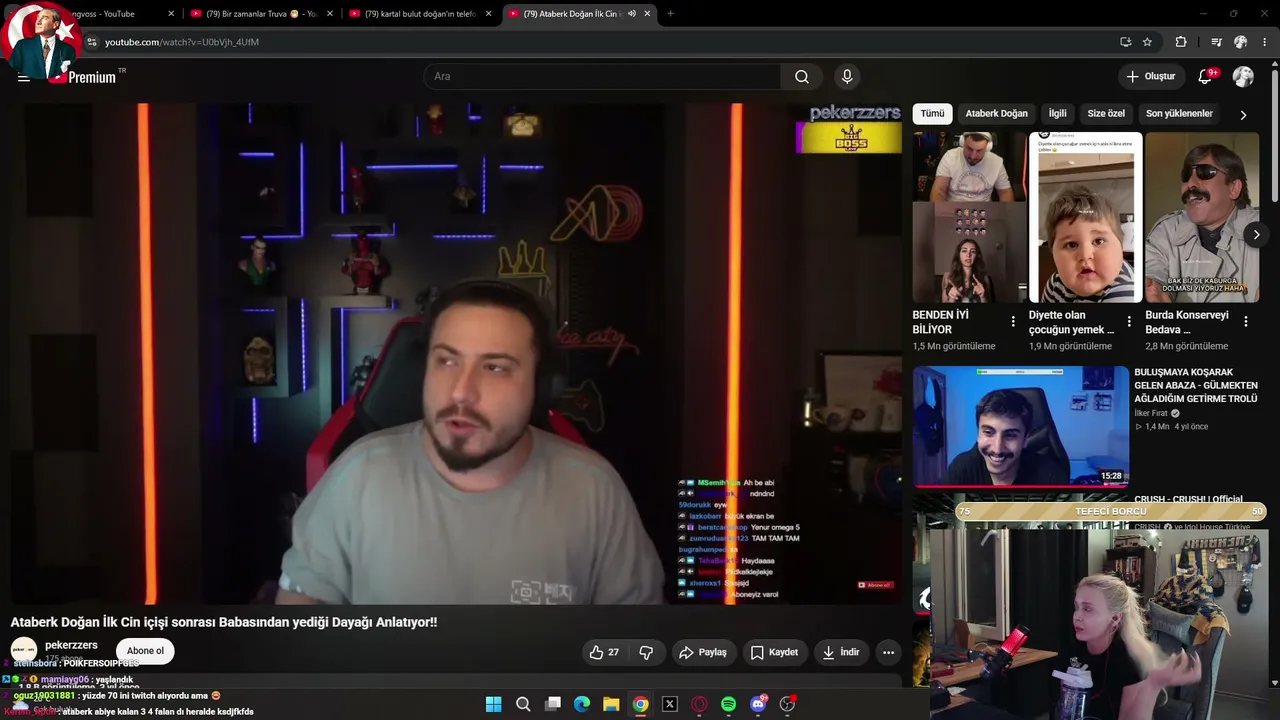
Task: Select the Tümü filter chip
Action: (932, 113)
